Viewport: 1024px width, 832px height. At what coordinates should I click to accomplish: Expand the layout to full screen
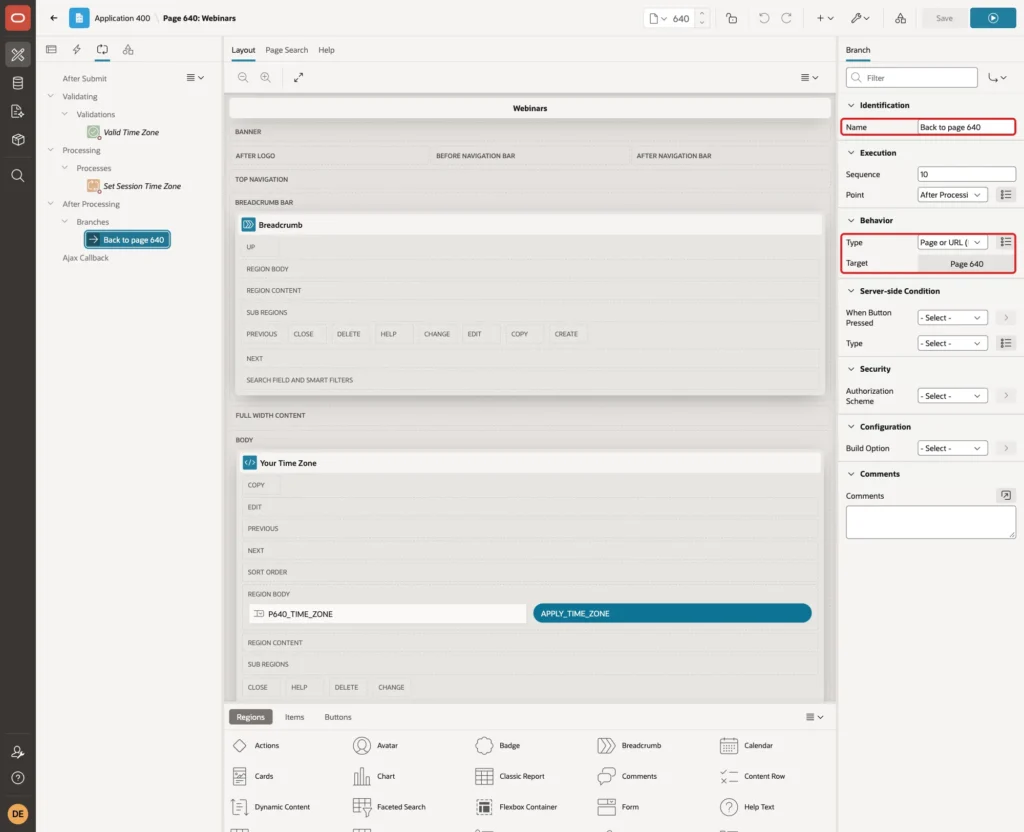298,77
